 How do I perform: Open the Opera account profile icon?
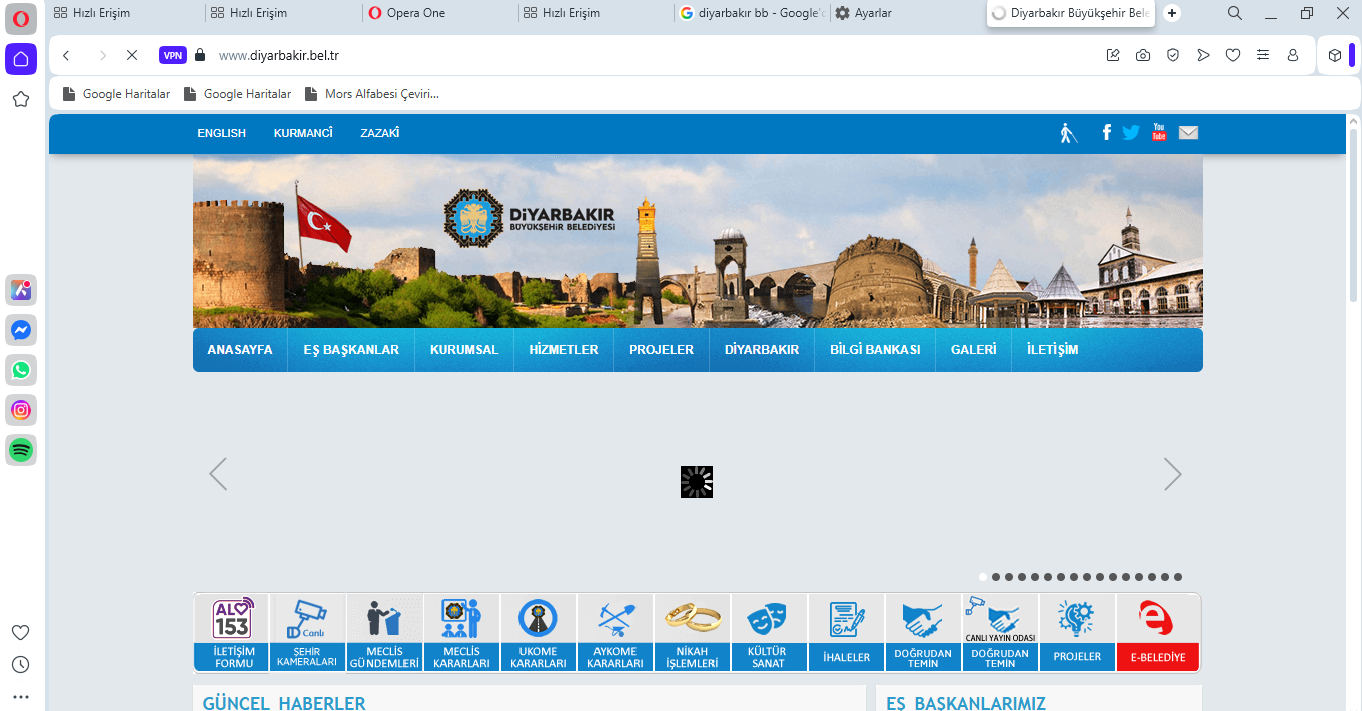pyautogui.click(x=1293, y=56)
